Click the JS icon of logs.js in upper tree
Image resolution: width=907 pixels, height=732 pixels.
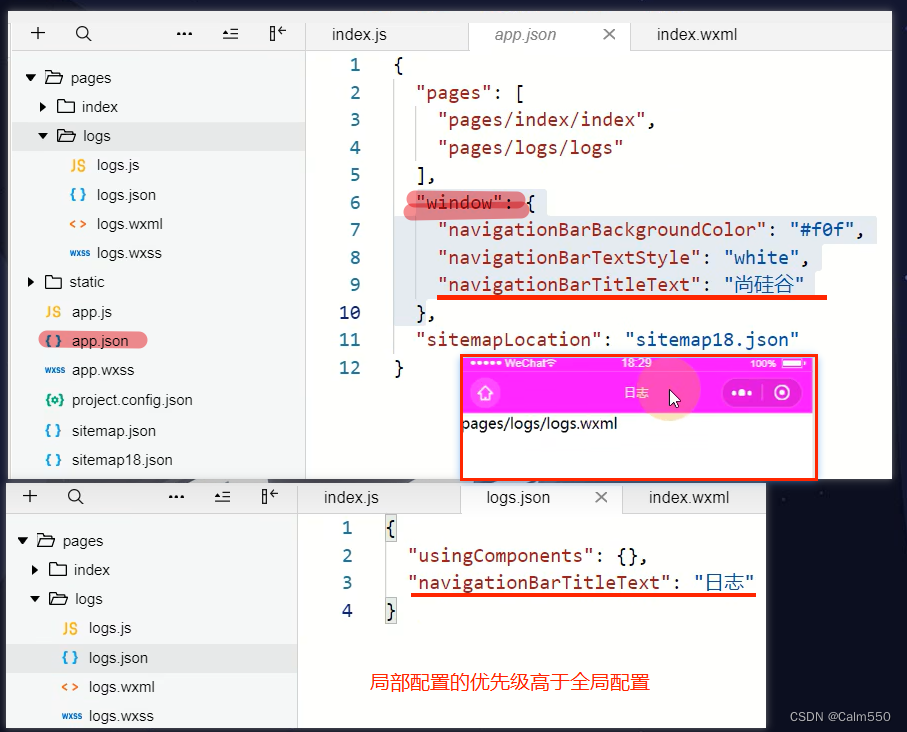pyautogui.click(x=78, y=165)
